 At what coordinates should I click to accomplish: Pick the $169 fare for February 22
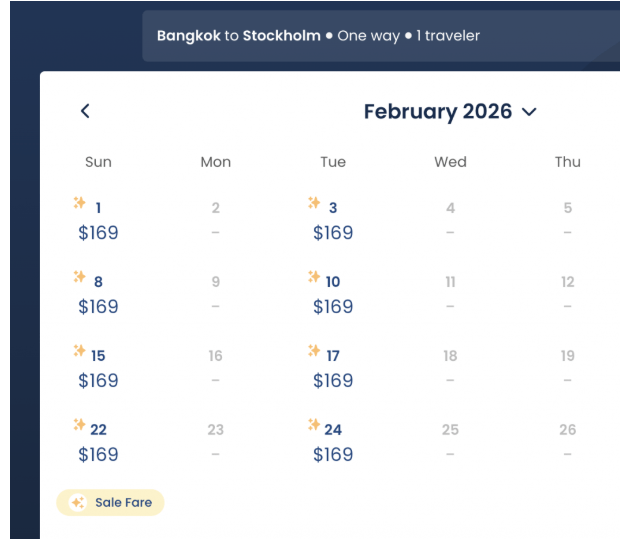[98, 455]
